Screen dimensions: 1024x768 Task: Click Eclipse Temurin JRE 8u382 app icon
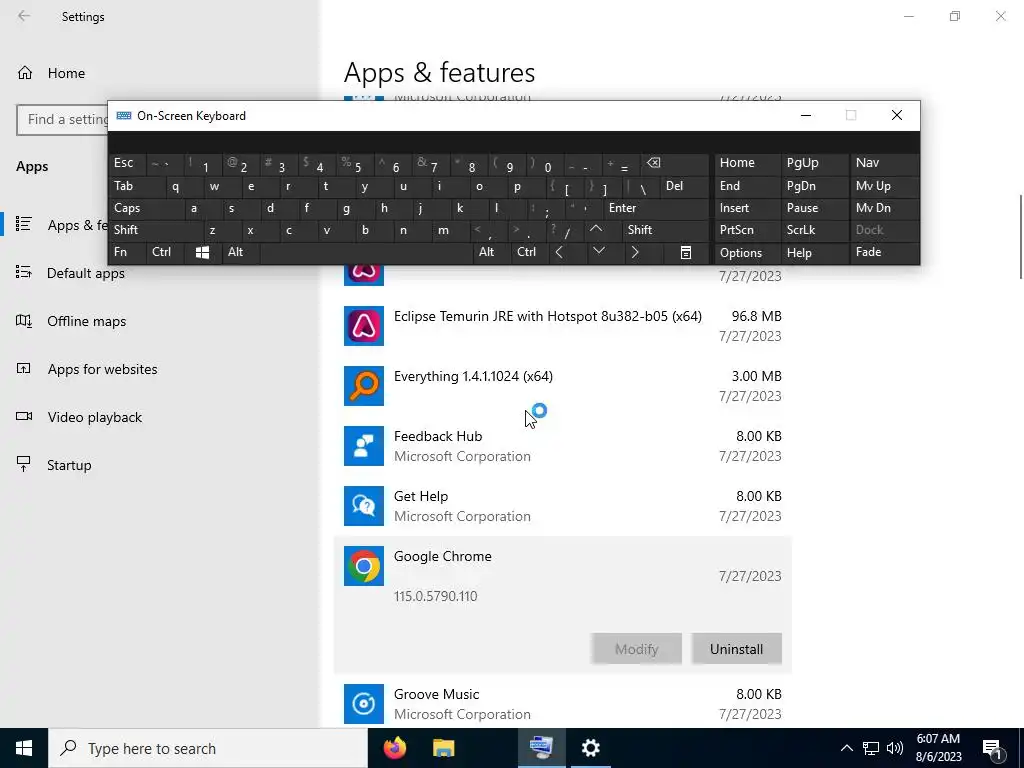[x=364, y=326]
